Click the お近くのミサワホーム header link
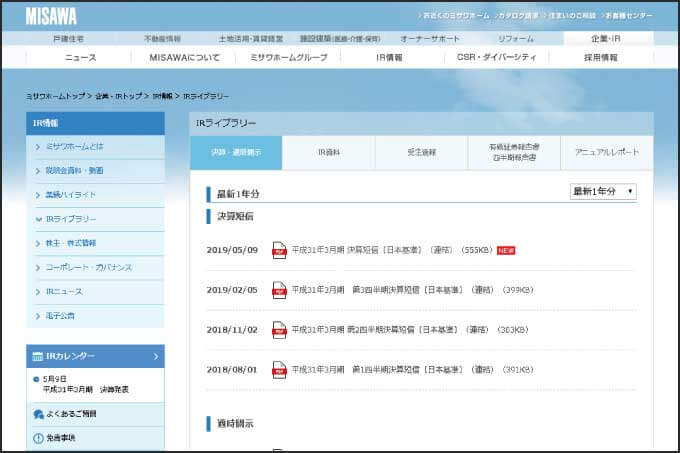Image resolution: width=680 pixels, height=453 pixels. [x=455, y=16]
